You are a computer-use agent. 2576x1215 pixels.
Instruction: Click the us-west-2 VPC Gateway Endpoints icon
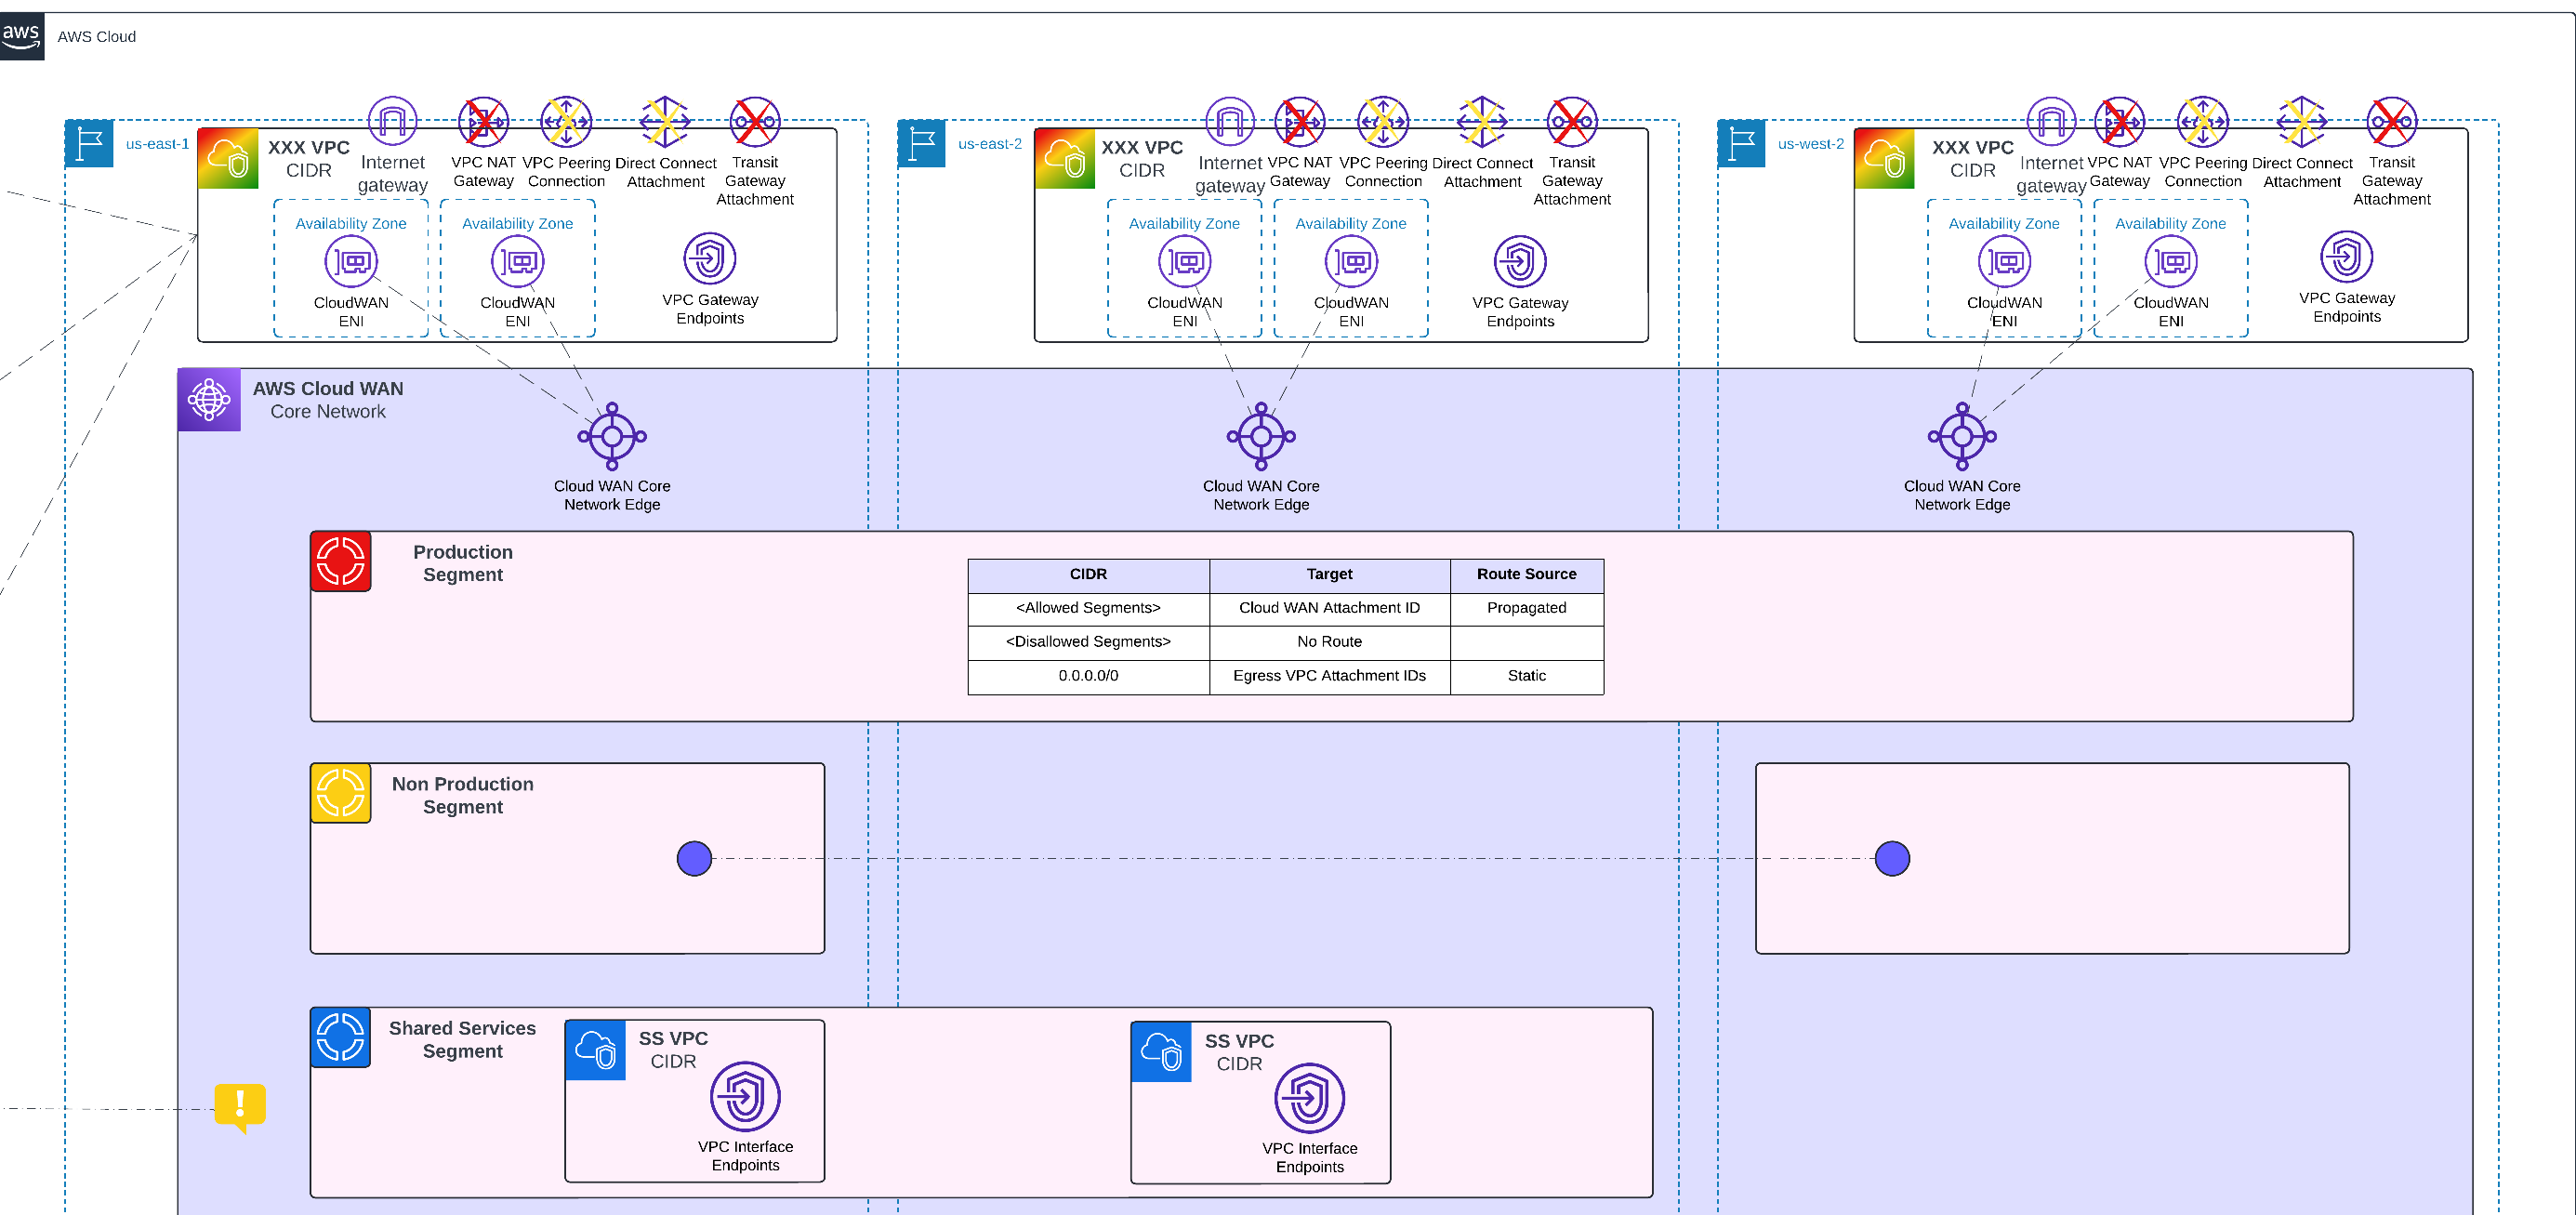point(2347,256)
